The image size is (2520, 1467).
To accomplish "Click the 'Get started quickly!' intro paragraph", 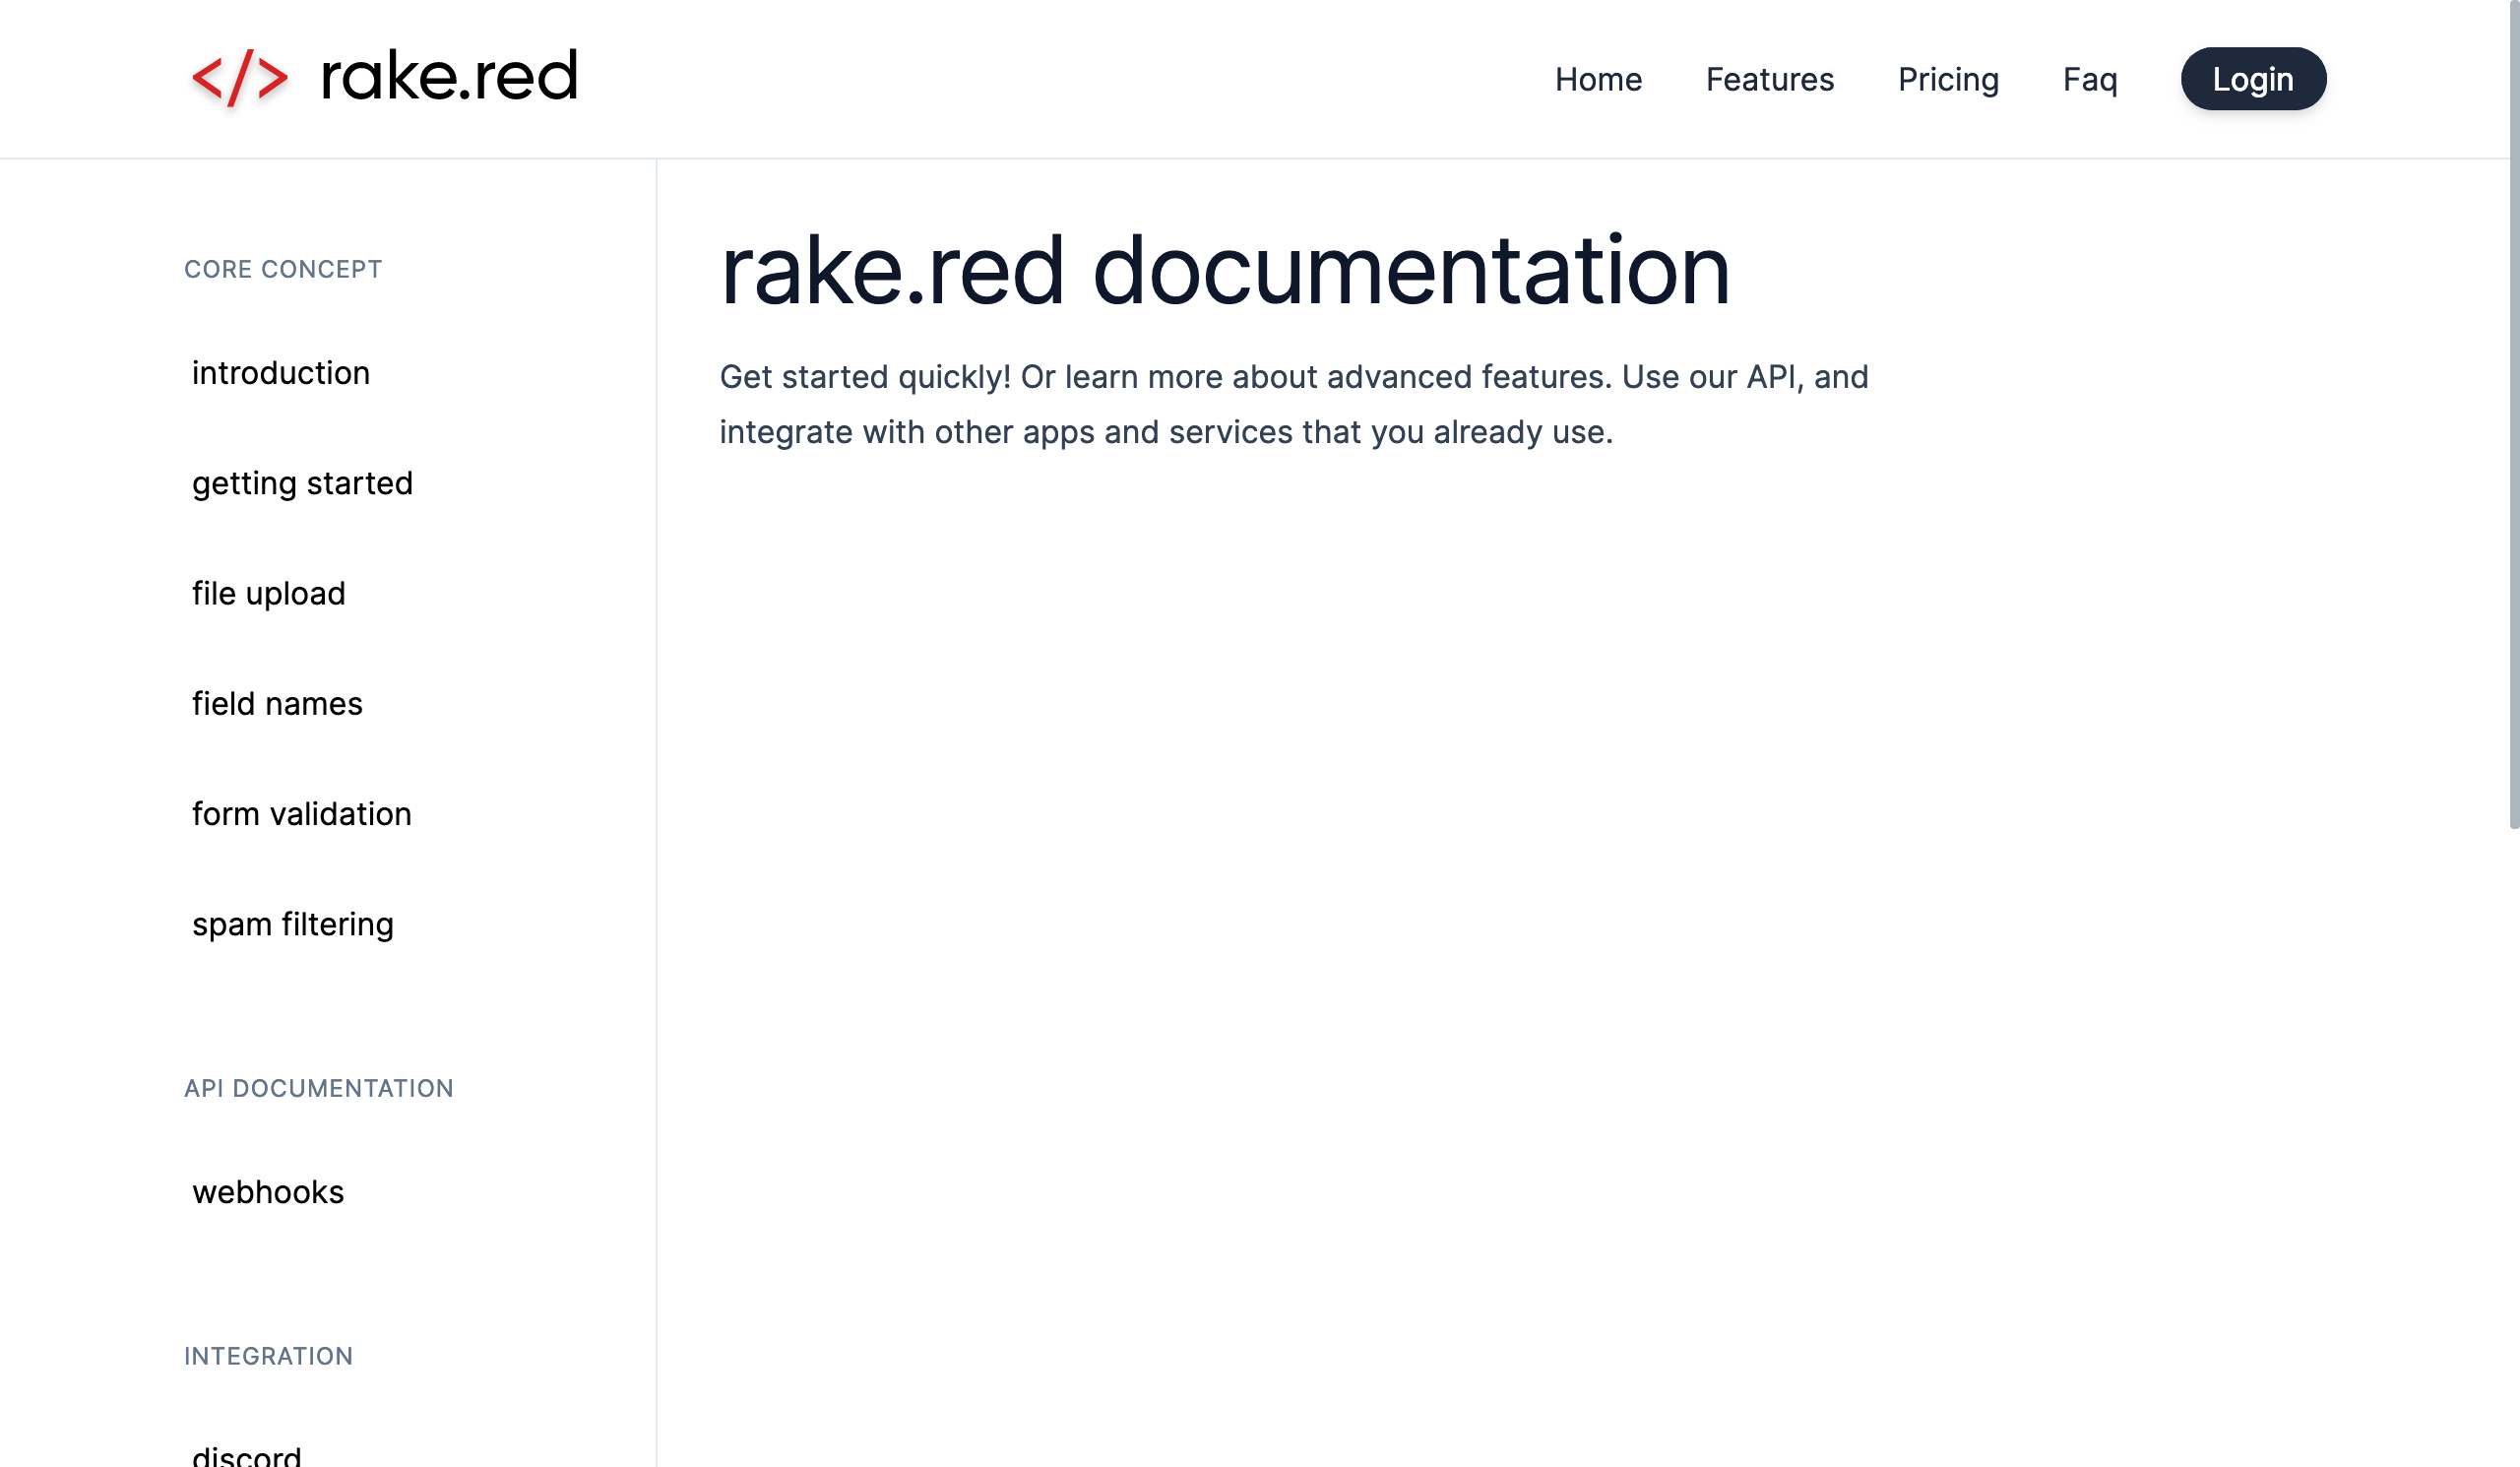I will 1294,404.
